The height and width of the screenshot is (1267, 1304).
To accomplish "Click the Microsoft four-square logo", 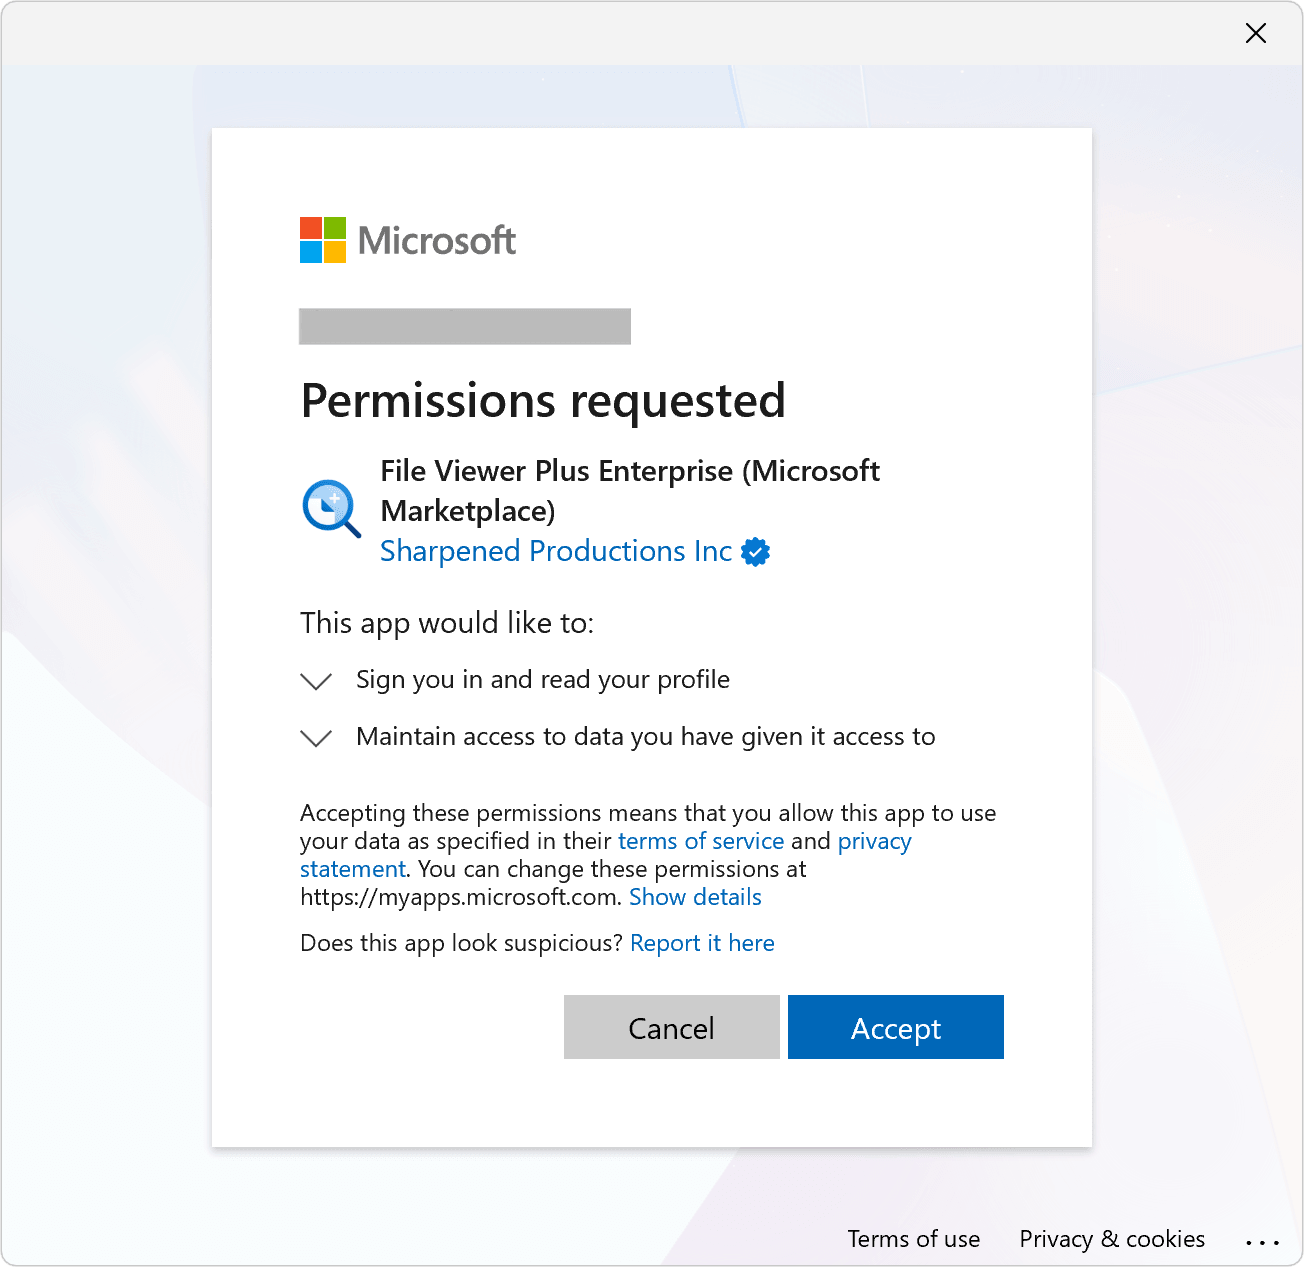I will [321, 240].
